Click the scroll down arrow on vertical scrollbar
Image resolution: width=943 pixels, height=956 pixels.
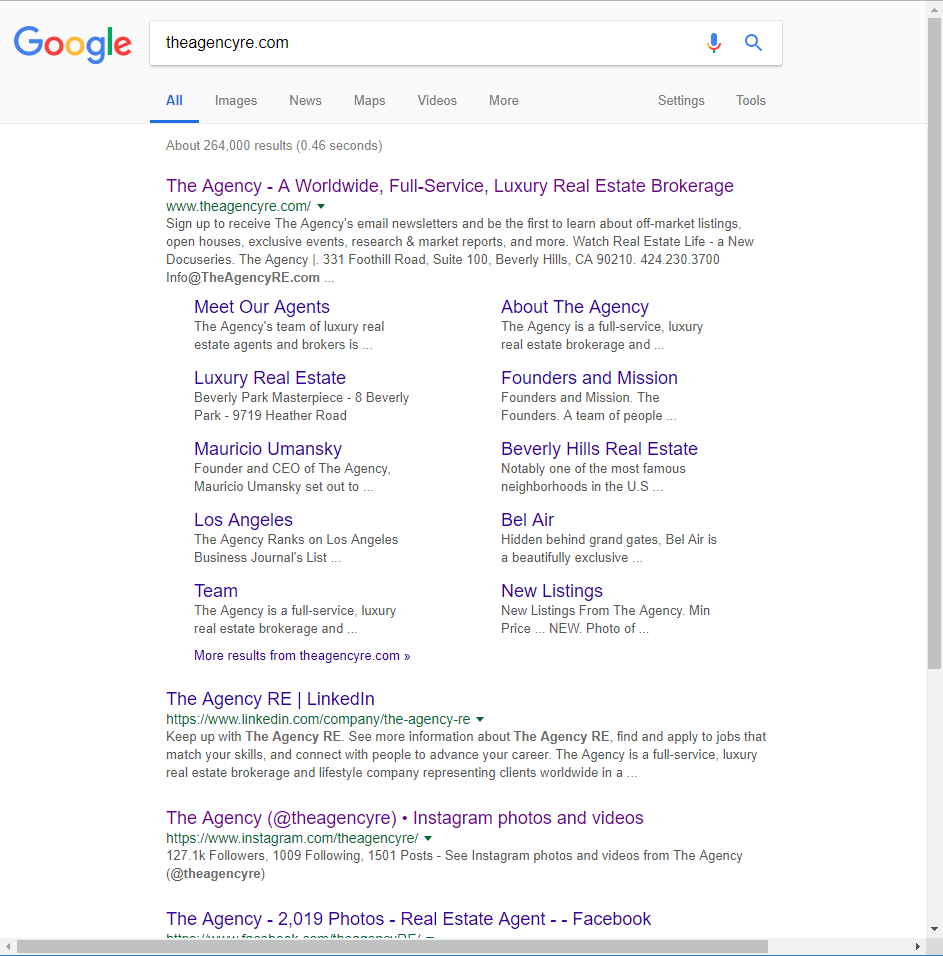pos(934,930)
